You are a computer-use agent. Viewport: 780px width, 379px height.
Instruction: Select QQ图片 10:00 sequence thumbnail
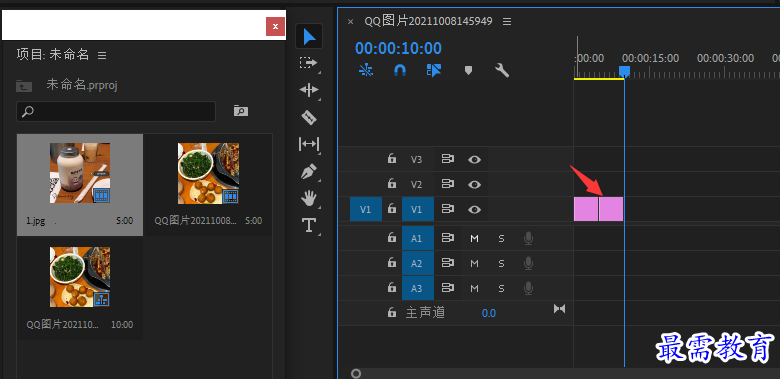pos(80,277)
